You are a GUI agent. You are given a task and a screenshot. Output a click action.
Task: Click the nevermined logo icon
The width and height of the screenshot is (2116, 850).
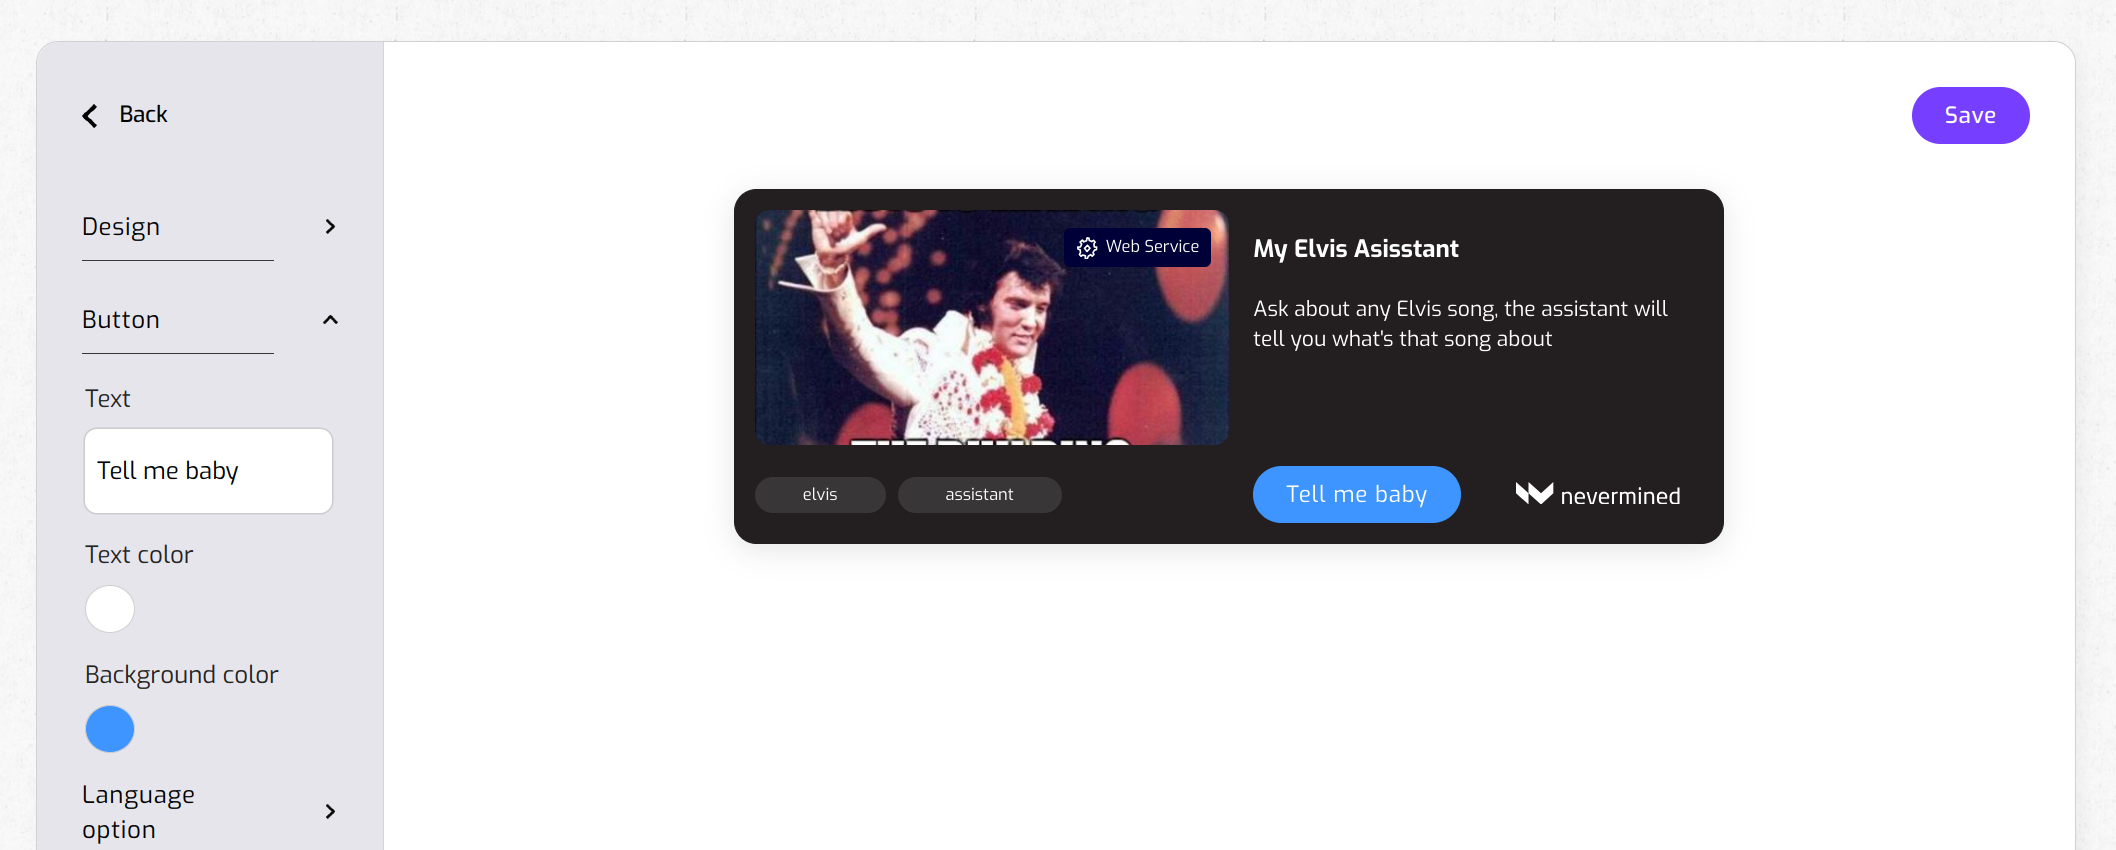1534,493
